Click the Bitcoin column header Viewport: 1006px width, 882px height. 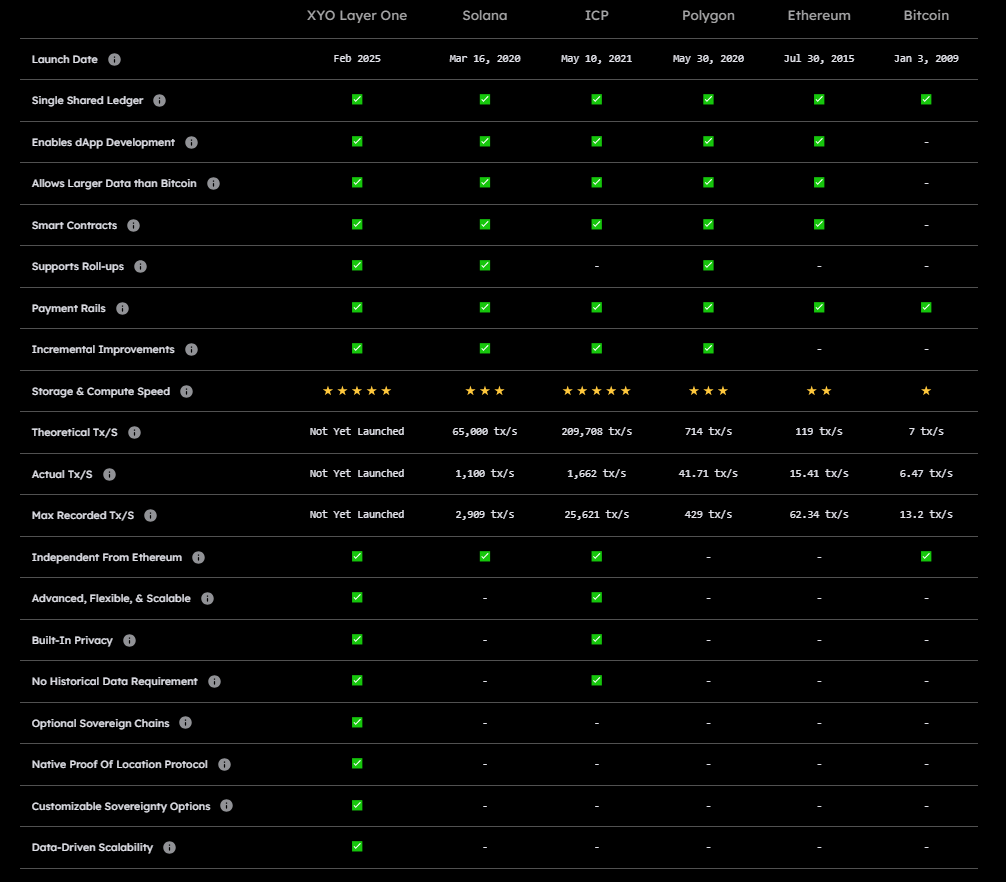coord(926,15)
